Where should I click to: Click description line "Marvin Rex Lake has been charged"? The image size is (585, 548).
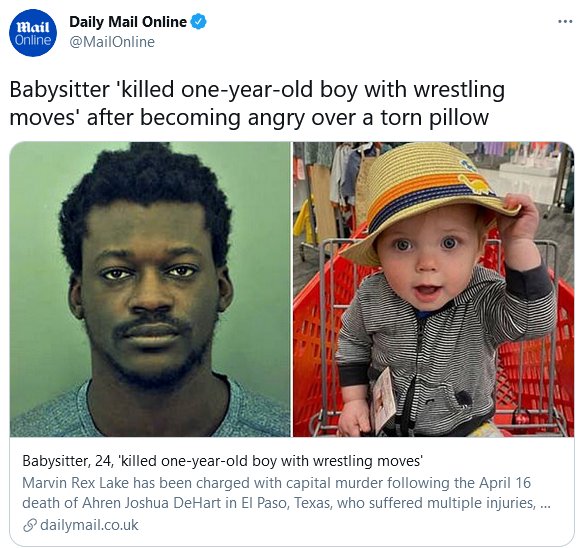pyautogui.click(x=276, y=483)
